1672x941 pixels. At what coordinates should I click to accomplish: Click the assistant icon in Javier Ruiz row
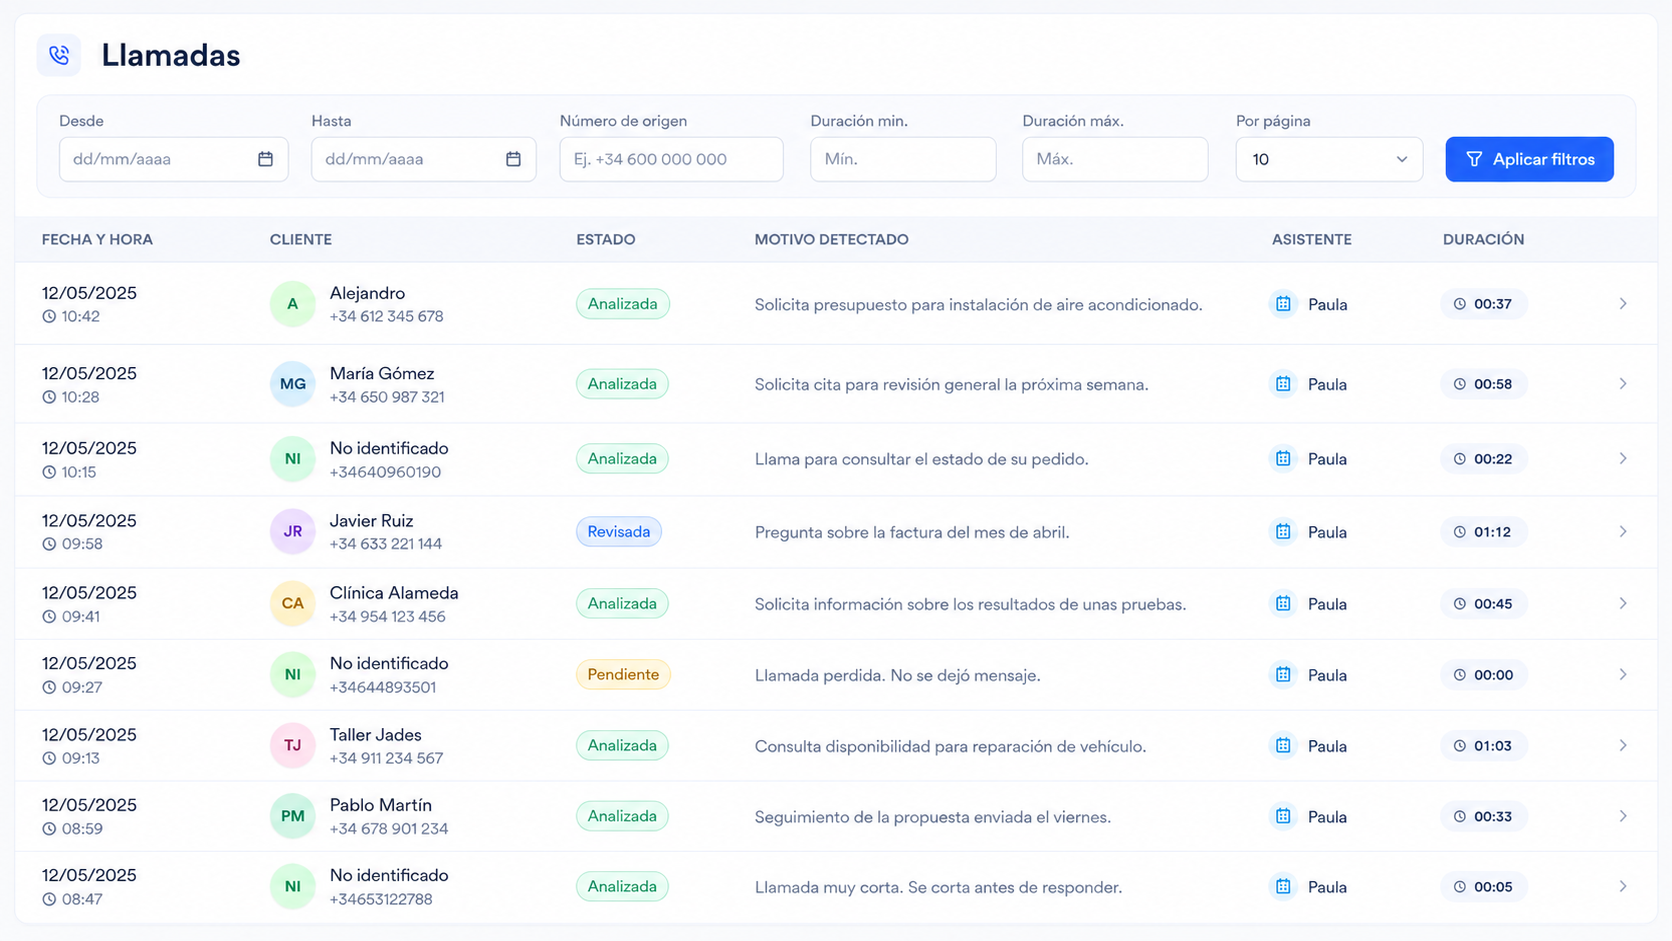tap(1283, 532)
